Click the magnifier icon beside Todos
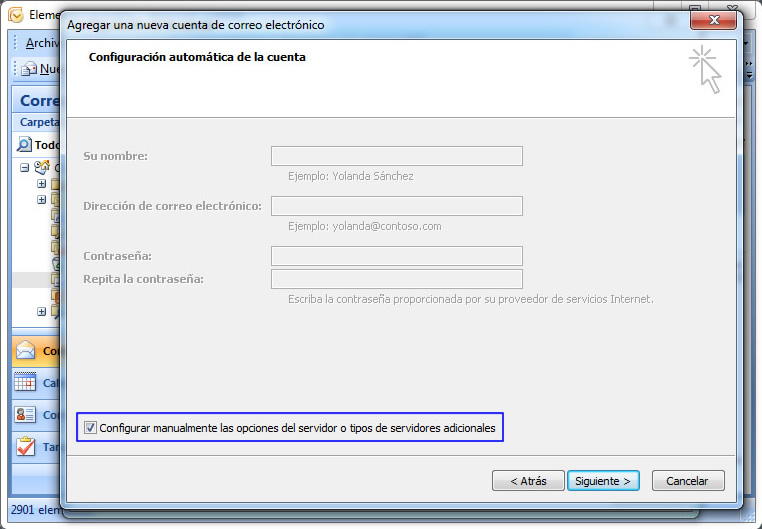This screenshot has height=529, width=762. (25, 145)
